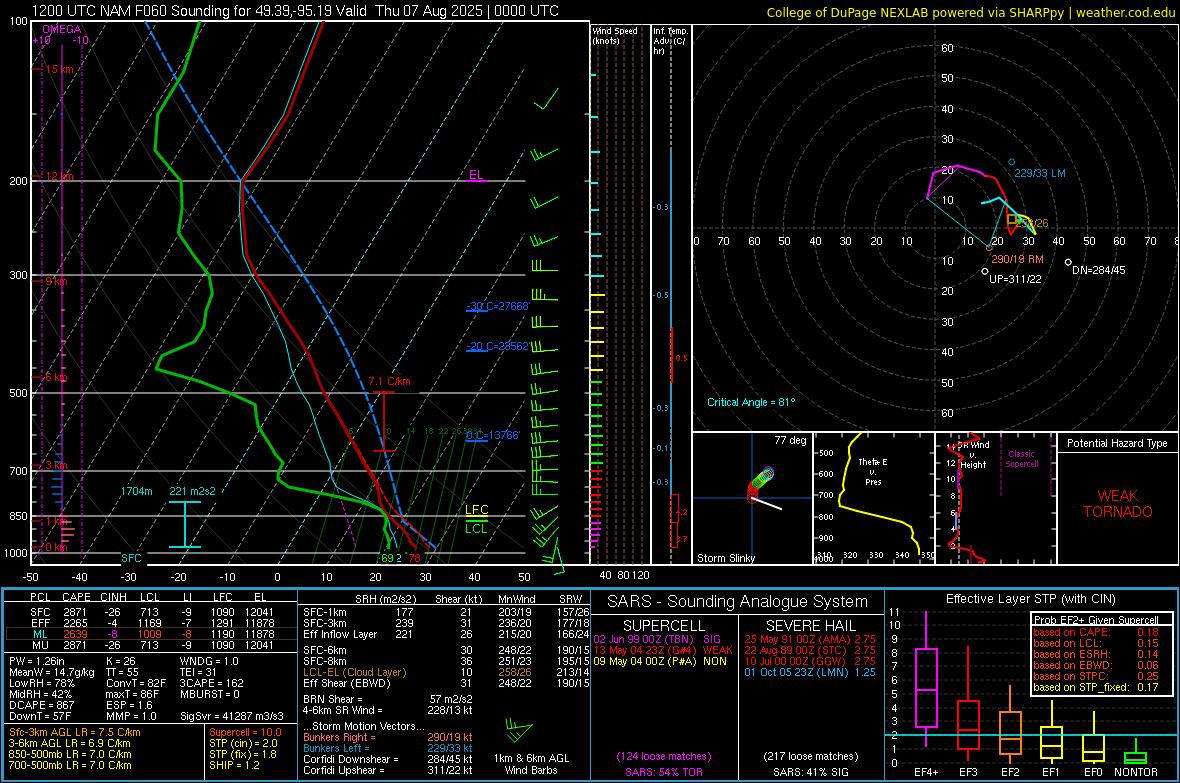Select the EFF parcel row

point(151,623)
